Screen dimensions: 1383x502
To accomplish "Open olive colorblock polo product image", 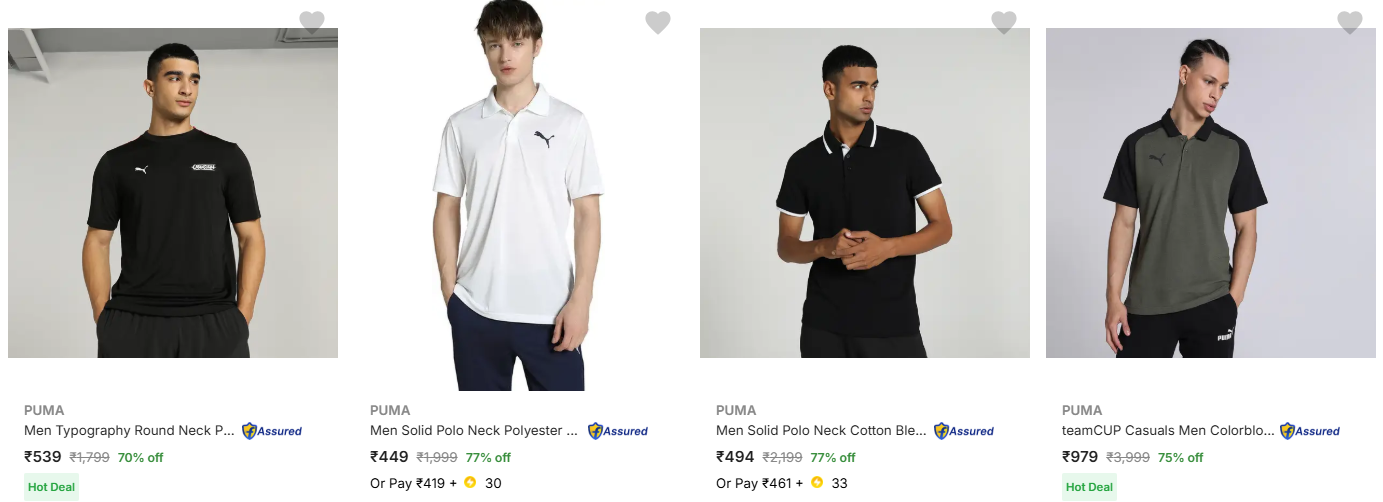I will click(x=1211, y=193).
